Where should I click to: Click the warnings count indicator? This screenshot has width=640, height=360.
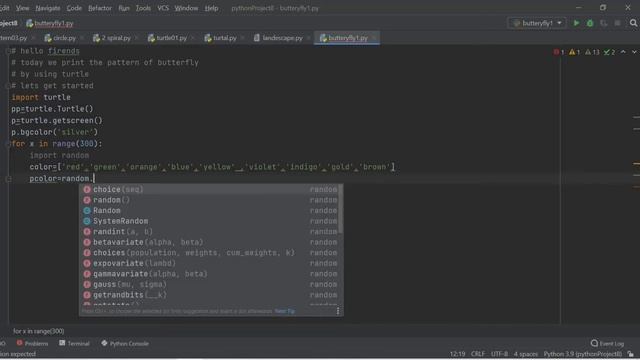[574, 52]
